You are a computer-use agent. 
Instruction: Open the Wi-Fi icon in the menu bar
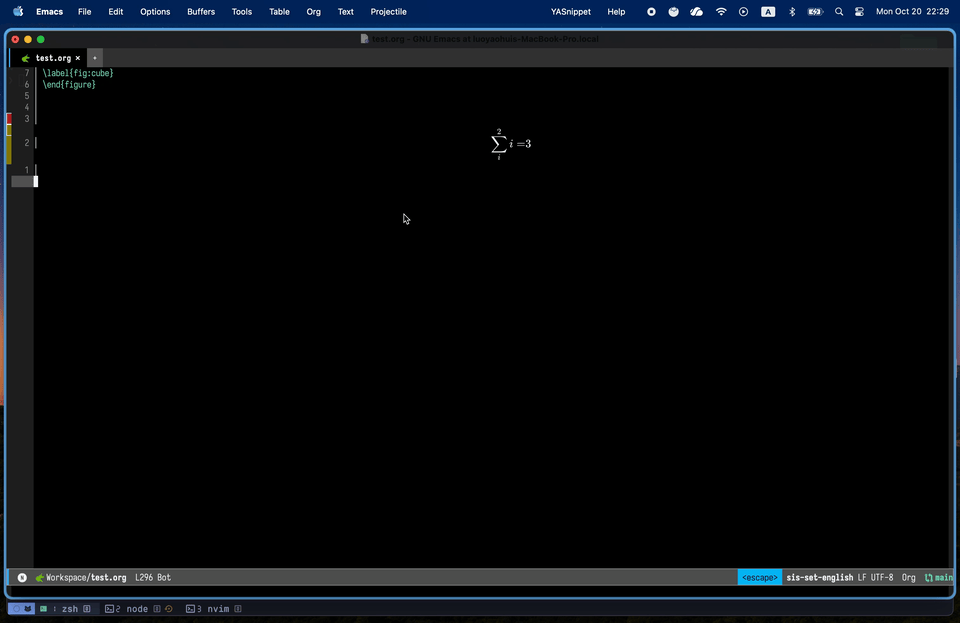[721, 11]
